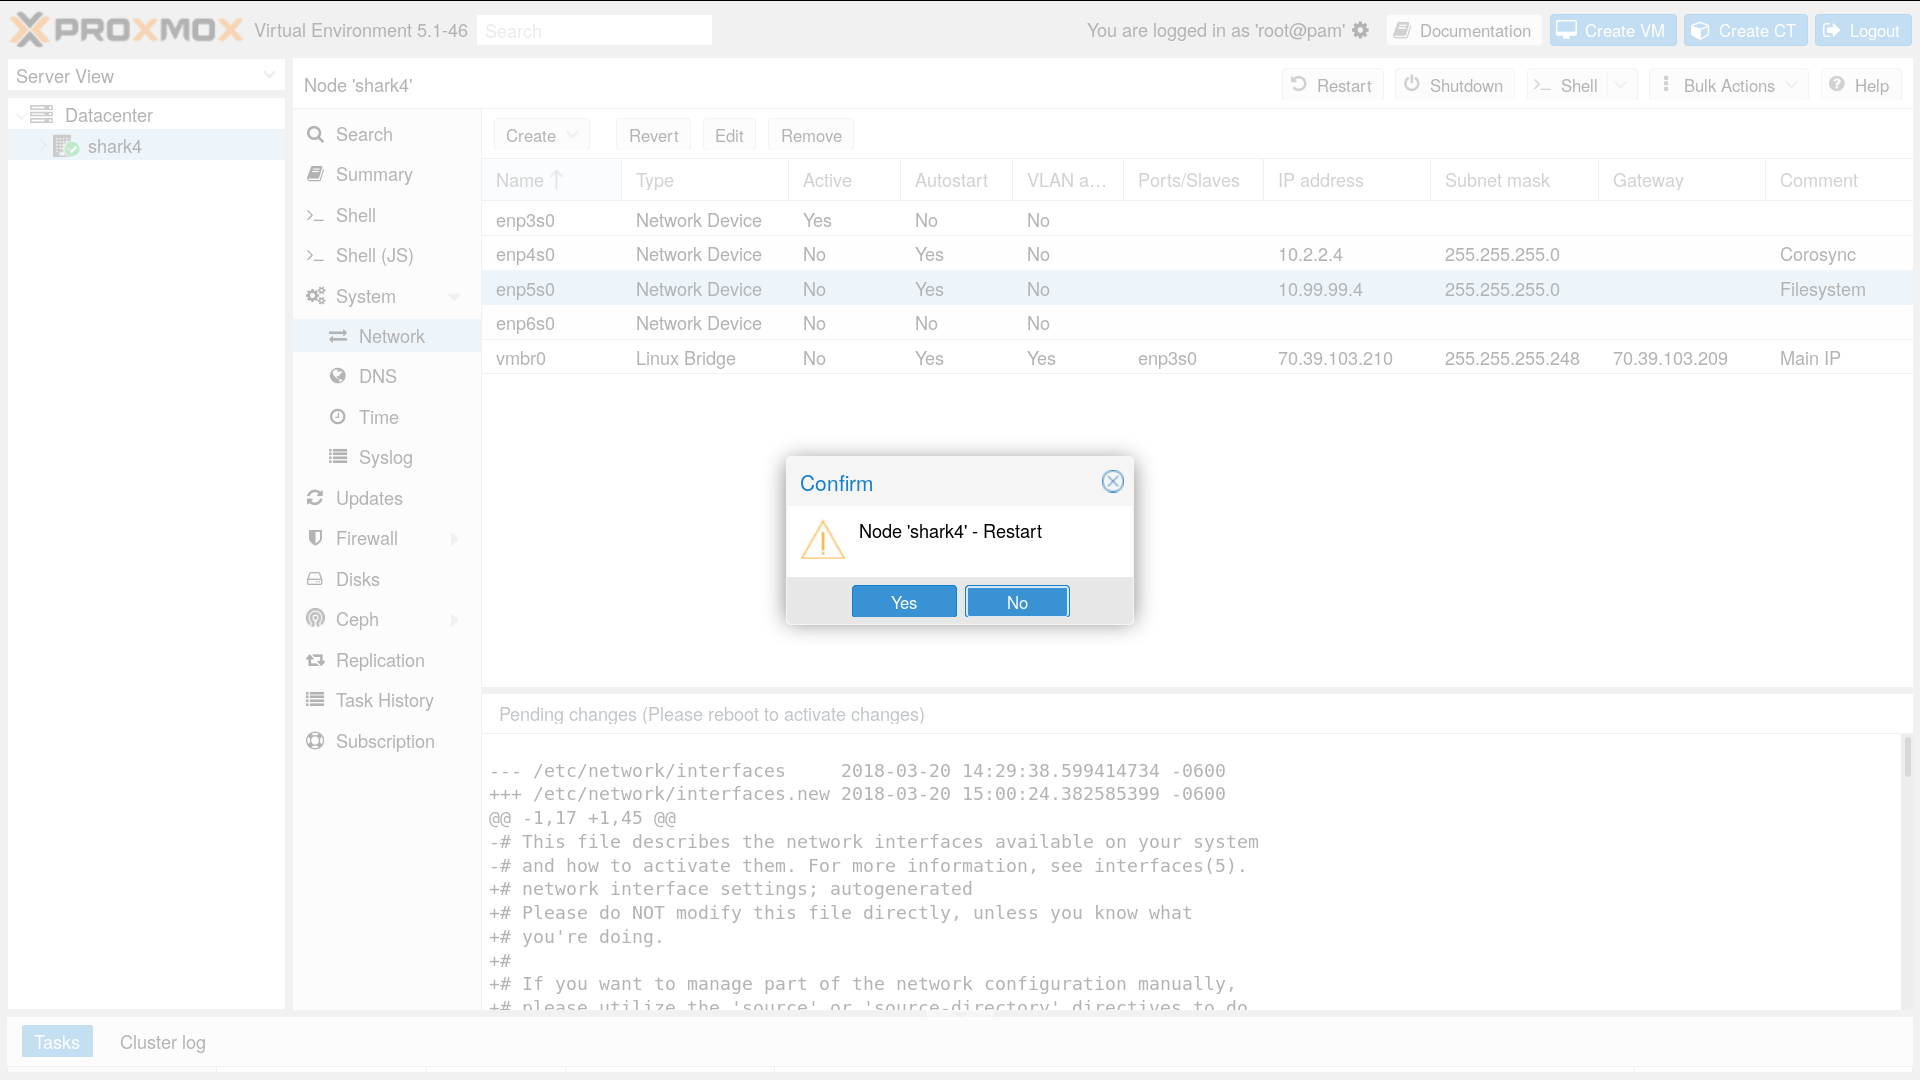Image resolution: width=1920 pixels, height=1080 pixels.
Task: Expand the Firewall submenu arrow
Action: coord(455,539)
